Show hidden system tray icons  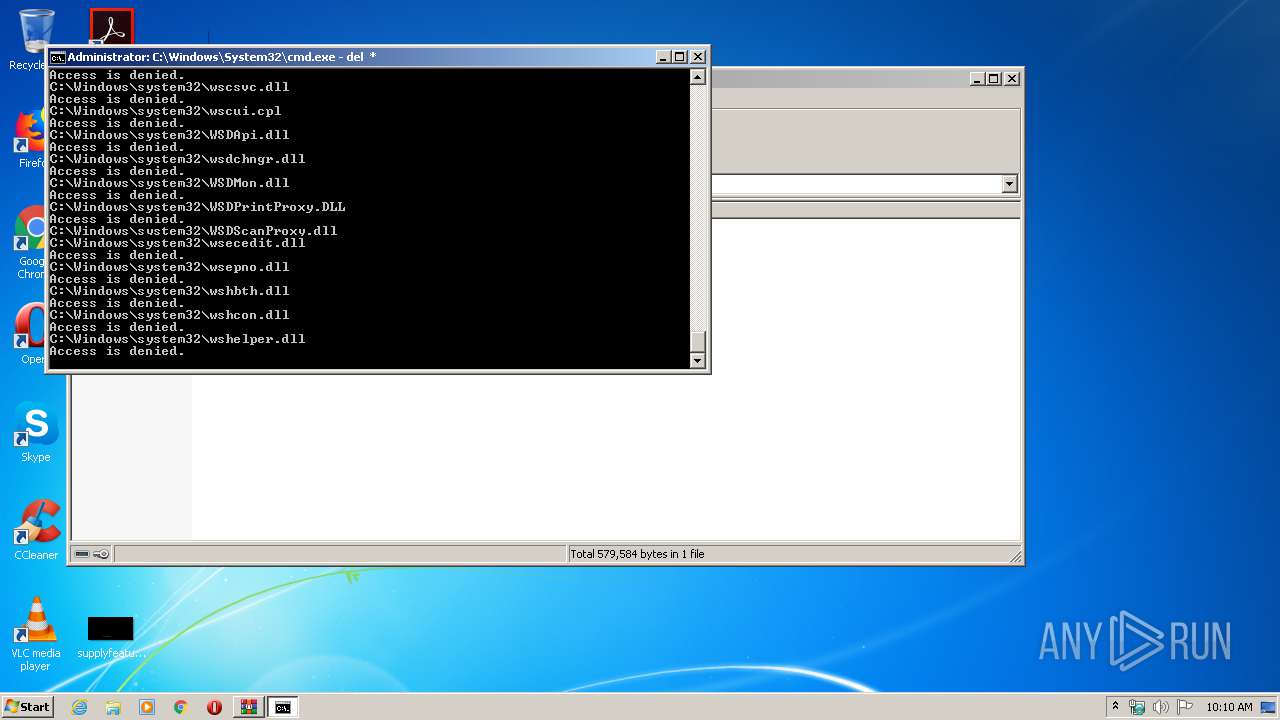(x=1116, y=706)
